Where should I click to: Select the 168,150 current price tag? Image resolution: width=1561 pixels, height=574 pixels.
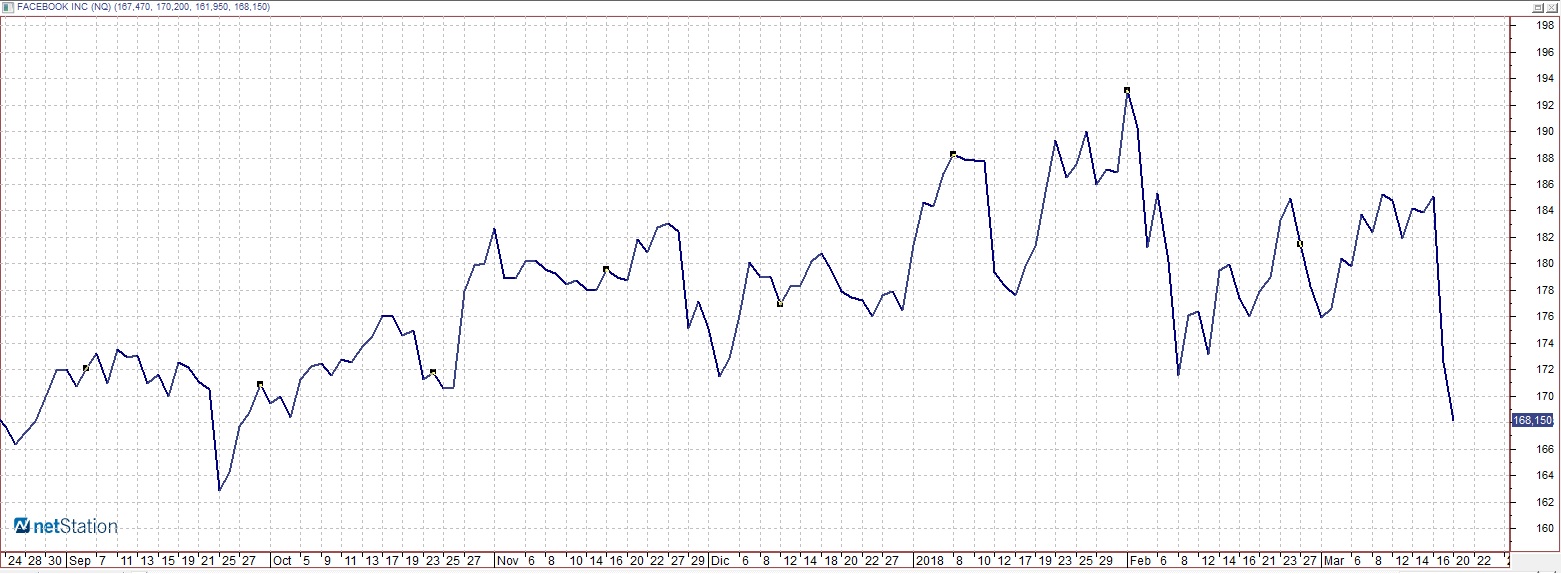click(1534, 421)
